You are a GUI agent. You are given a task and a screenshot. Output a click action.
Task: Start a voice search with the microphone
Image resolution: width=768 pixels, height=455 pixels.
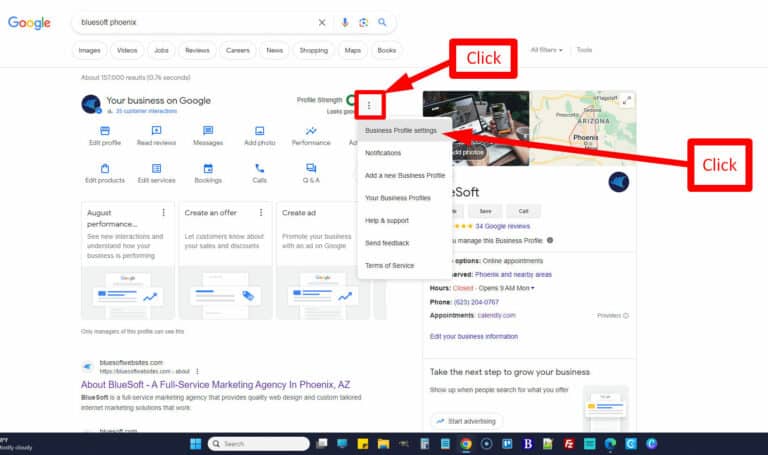pyautogui.click(x=345, y=23)
